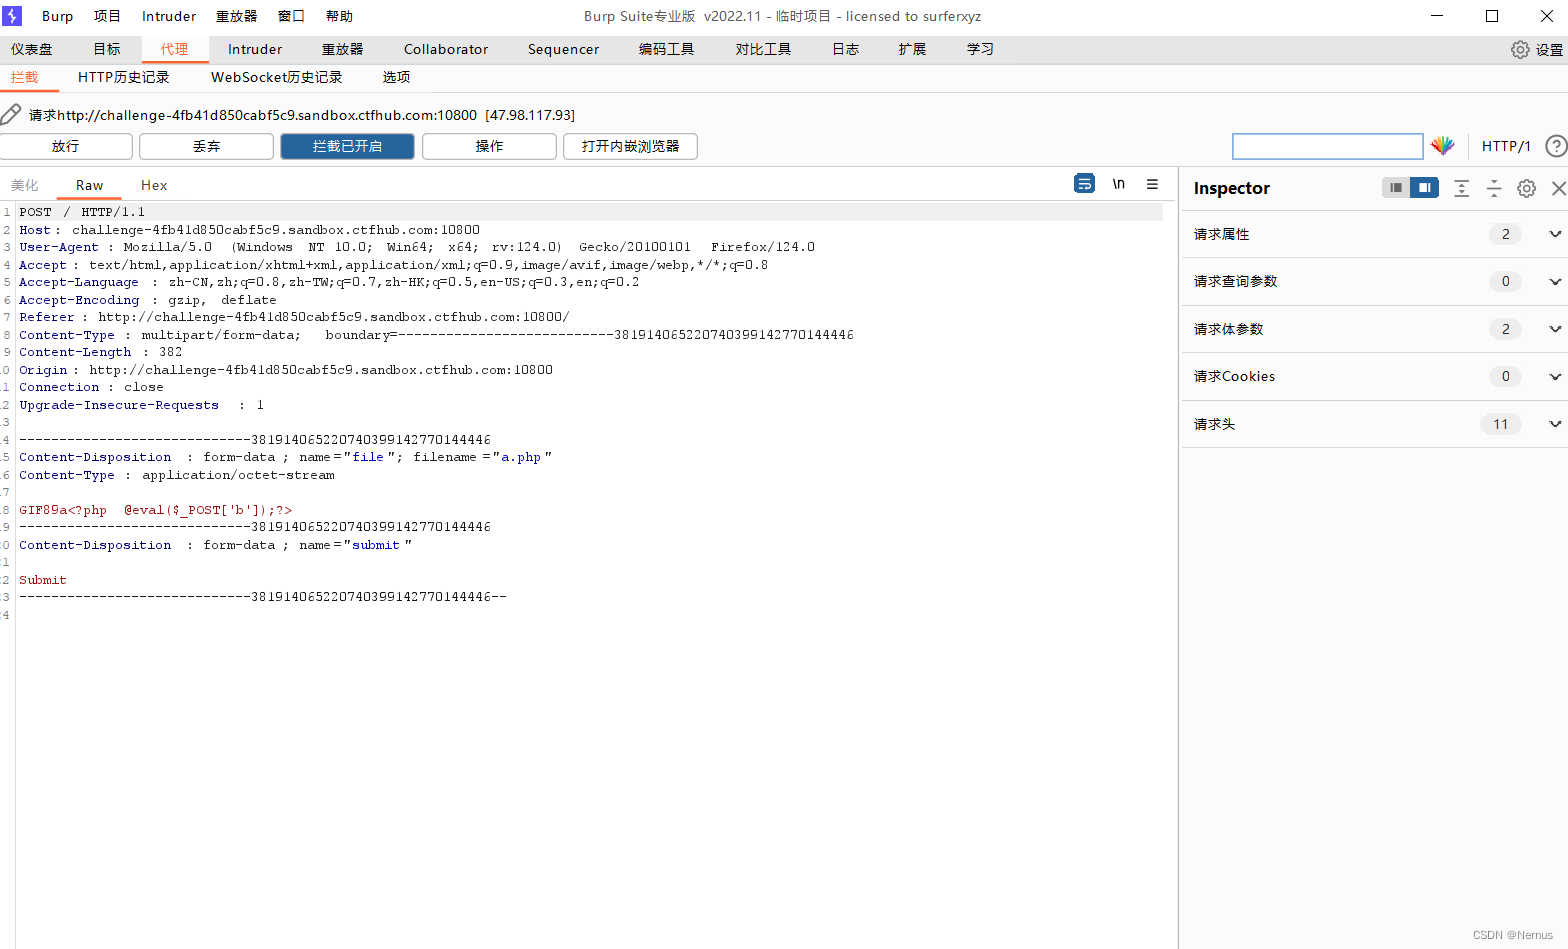Open the help question mark icon
Viewport: 1568px width, 949px height.
point(1556,146)
